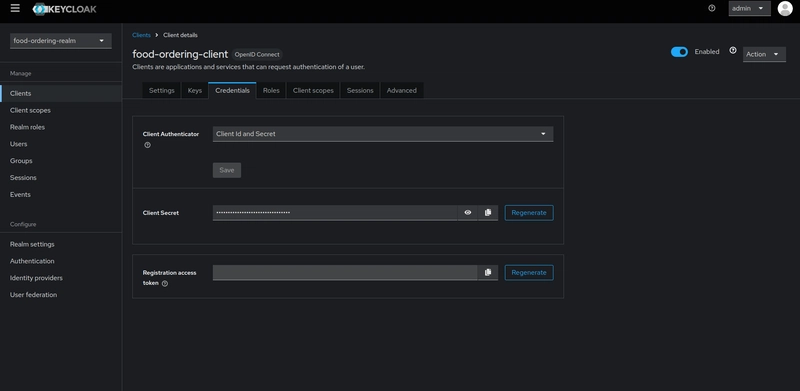Image resolution: width=800 pixels, height=391 pixels.
Task: Switch to the Client scopes tab
Action: 313,90
